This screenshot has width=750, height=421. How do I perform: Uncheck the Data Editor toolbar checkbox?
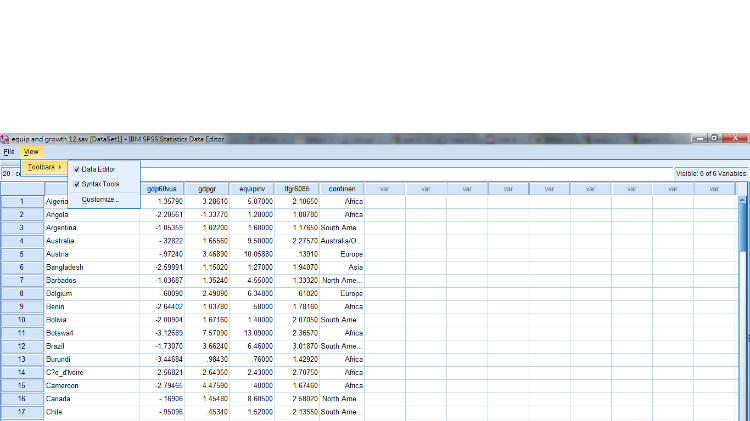click(77, 169)
